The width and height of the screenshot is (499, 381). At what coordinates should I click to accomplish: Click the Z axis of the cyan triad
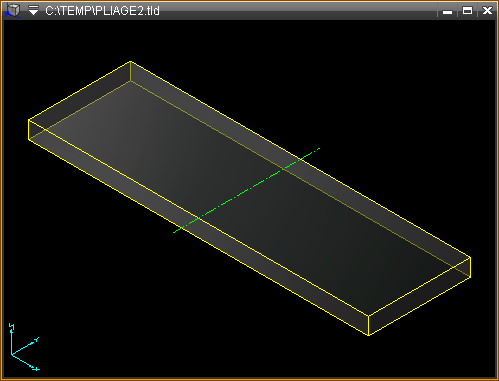tap(12, 338)
